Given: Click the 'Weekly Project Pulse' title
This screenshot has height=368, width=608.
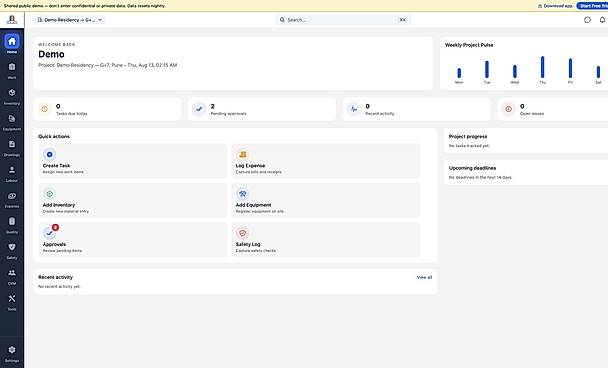Looking at the screenshot, I should pos(469,45).
